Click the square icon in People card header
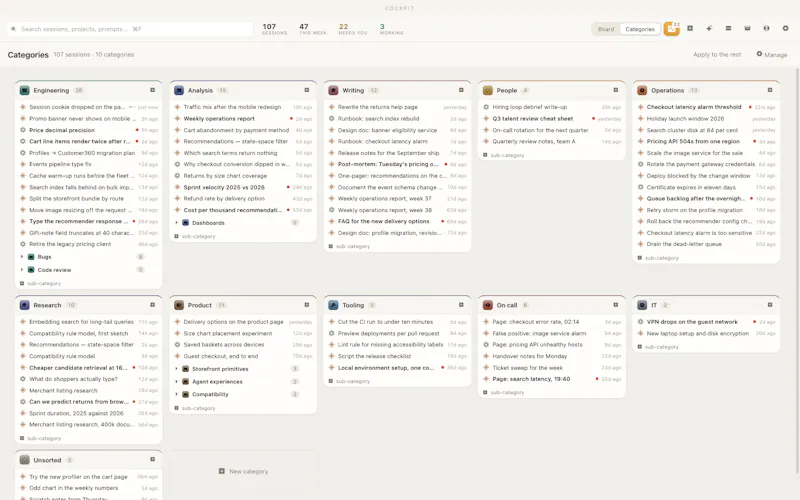 (616, 90)
